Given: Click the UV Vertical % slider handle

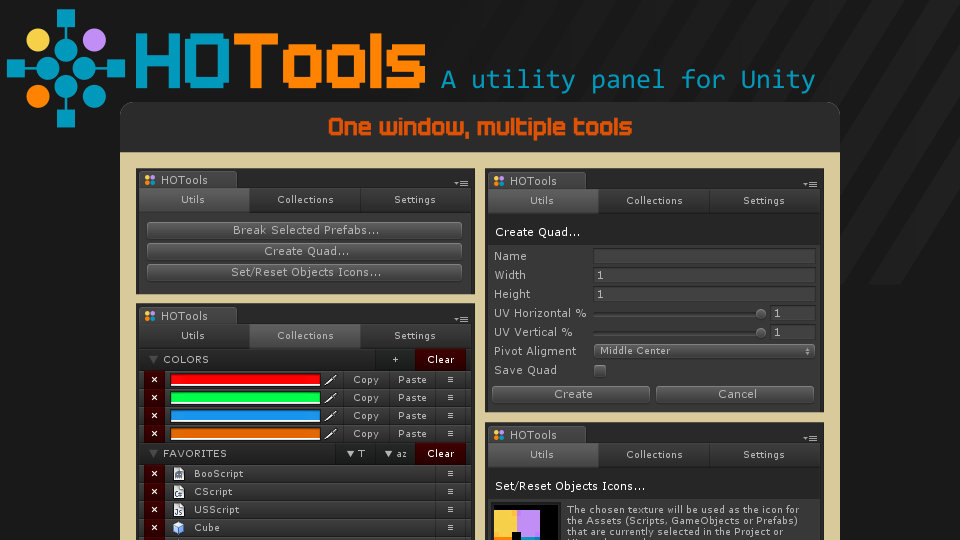Looking at the screenshot, I should pos(760,332).
